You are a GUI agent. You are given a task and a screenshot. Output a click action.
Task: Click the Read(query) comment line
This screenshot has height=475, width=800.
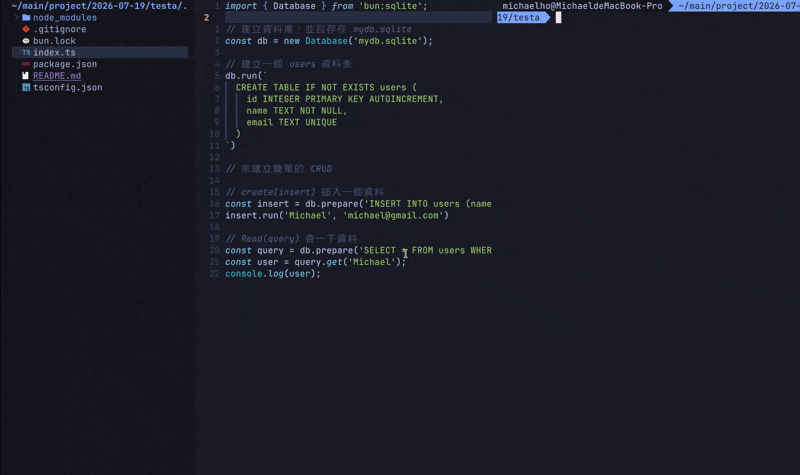click(x=291, y=239)
